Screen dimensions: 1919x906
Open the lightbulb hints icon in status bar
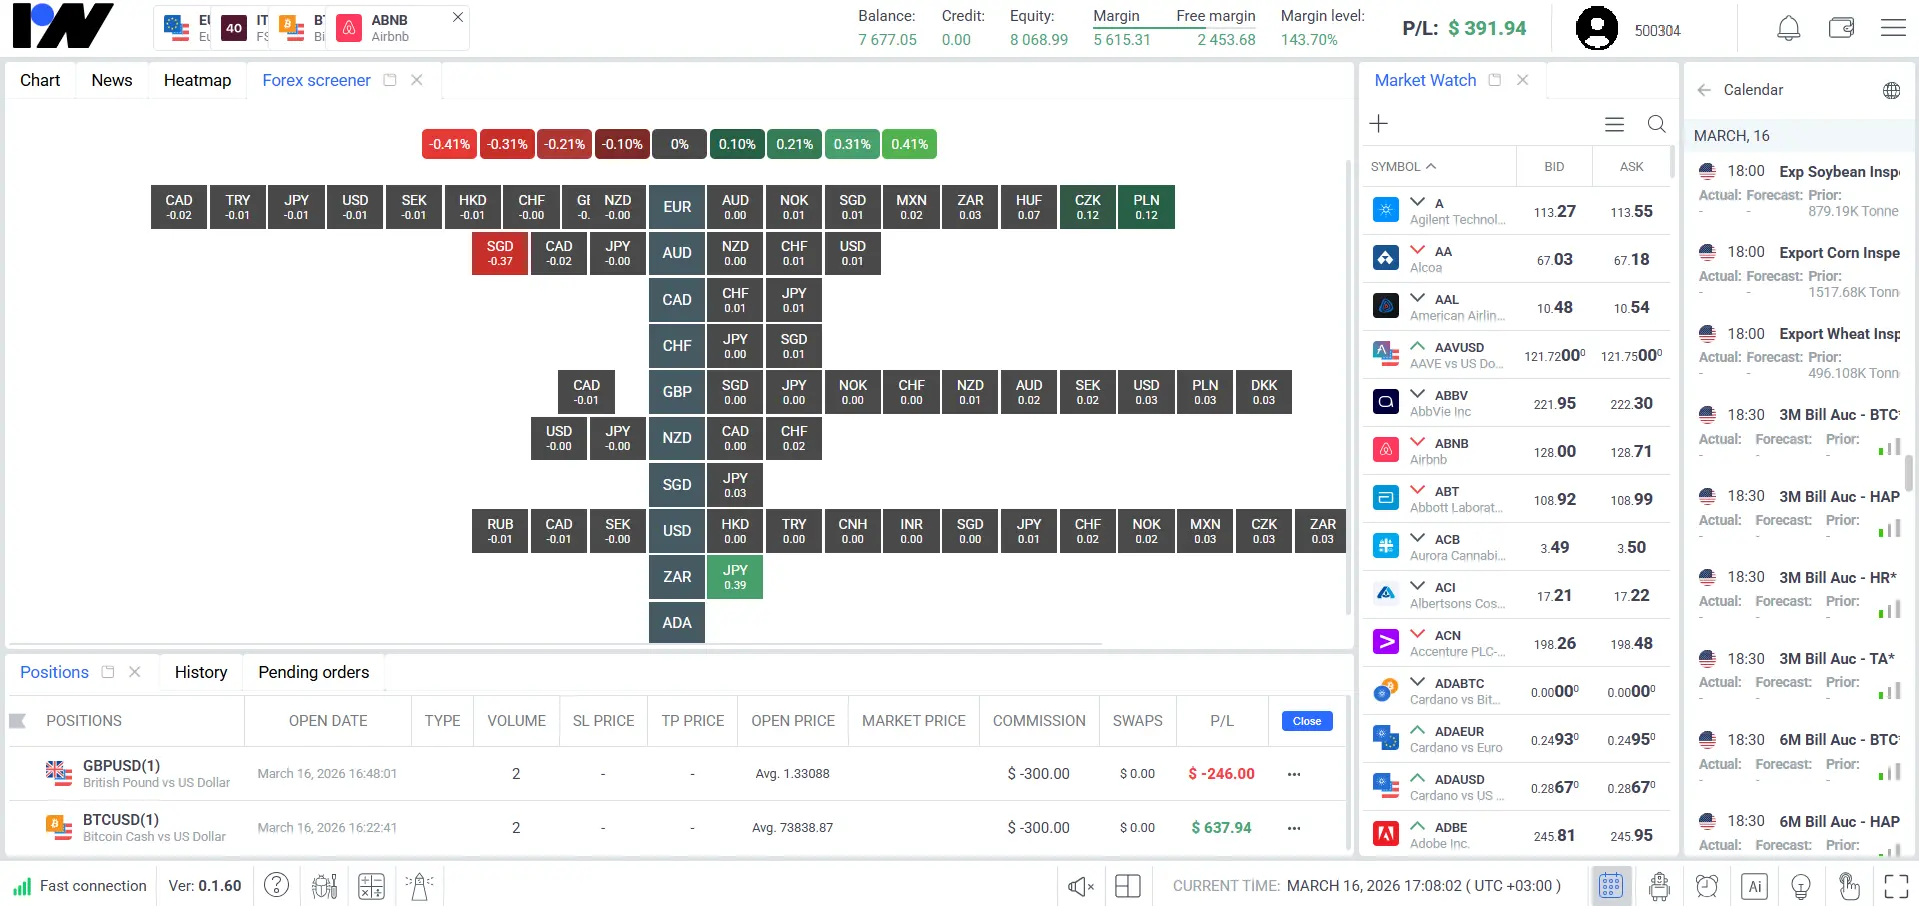click(x=1801, y=886)
